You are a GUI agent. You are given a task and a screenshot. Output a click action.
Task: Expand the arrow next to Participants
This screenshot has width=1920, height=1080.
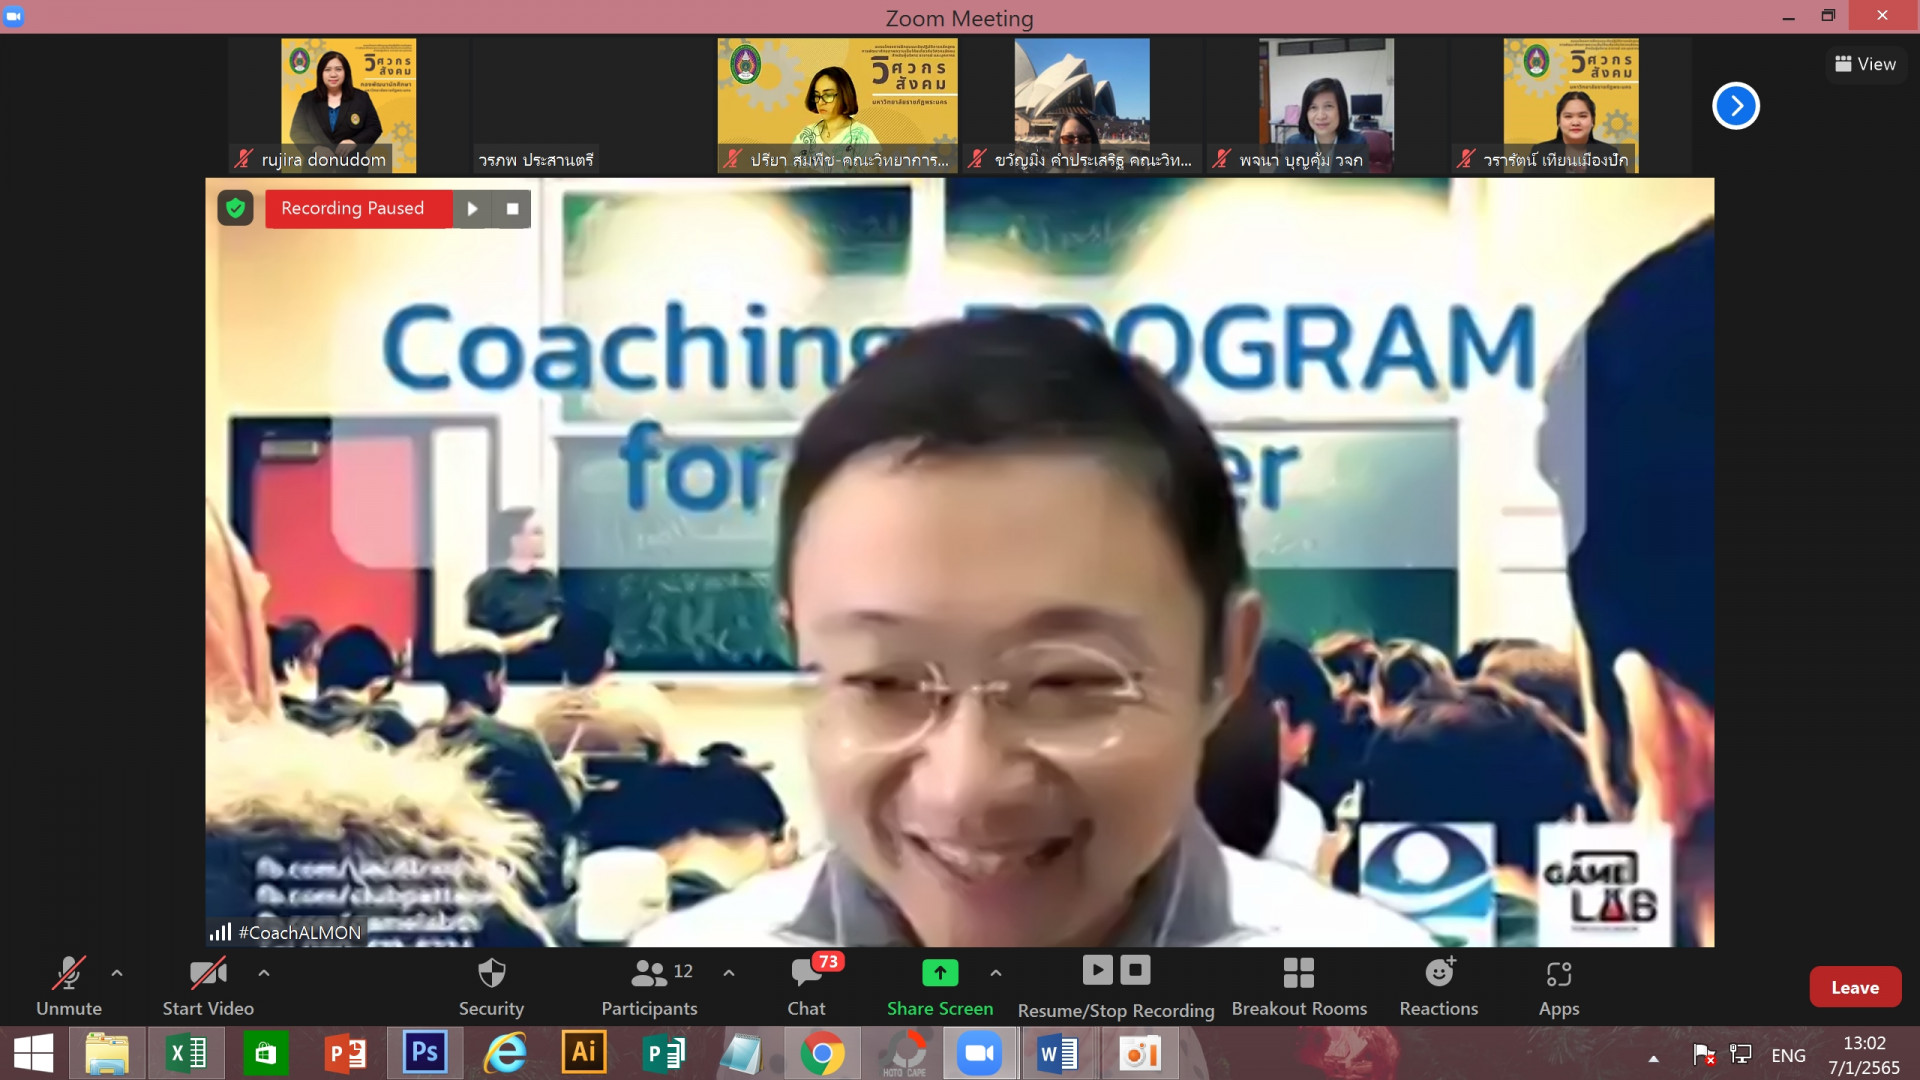click(729, 972)
